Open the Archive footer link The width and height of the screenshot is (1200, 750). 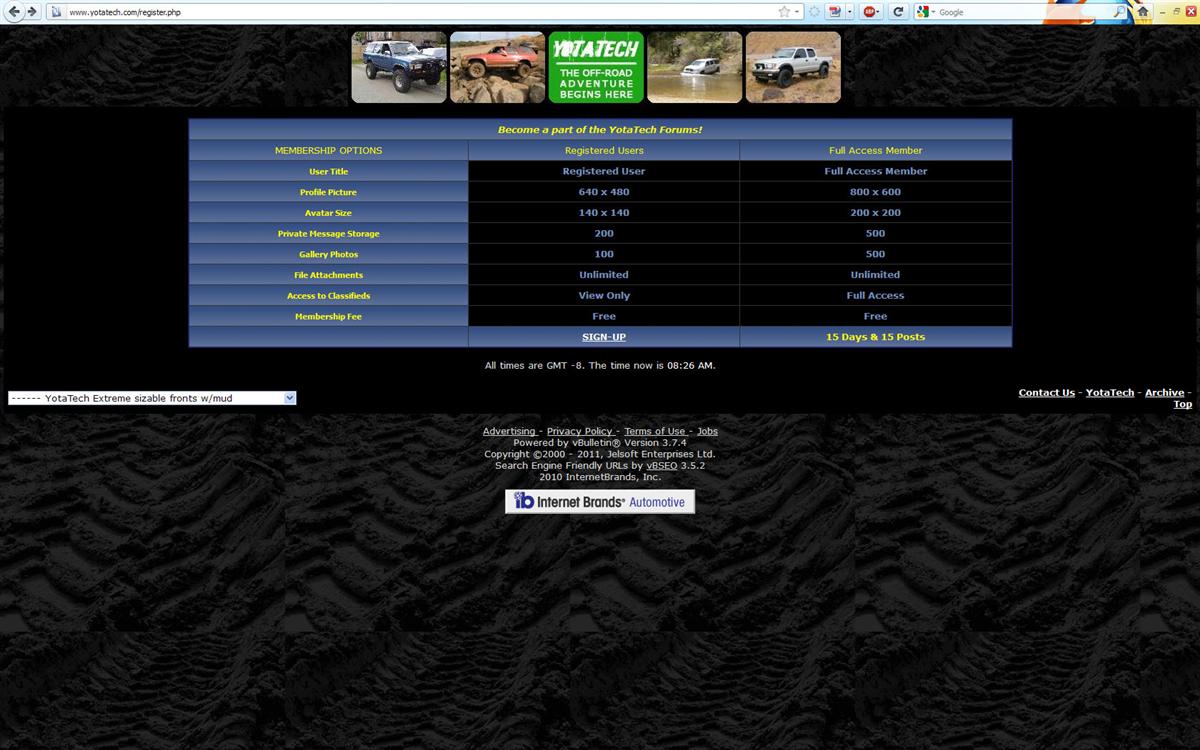1164,393
